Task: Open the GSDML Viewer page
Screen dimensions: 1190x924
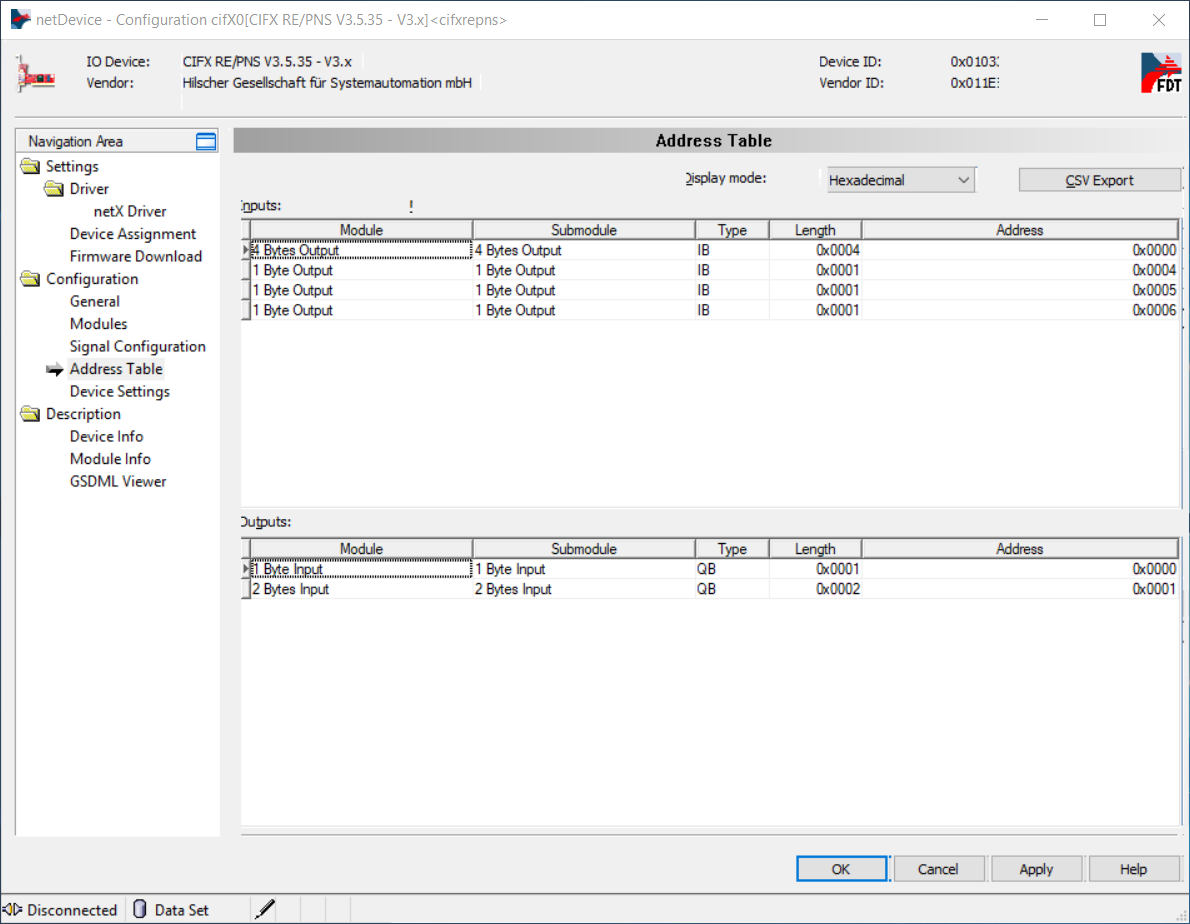Action: 117,482
